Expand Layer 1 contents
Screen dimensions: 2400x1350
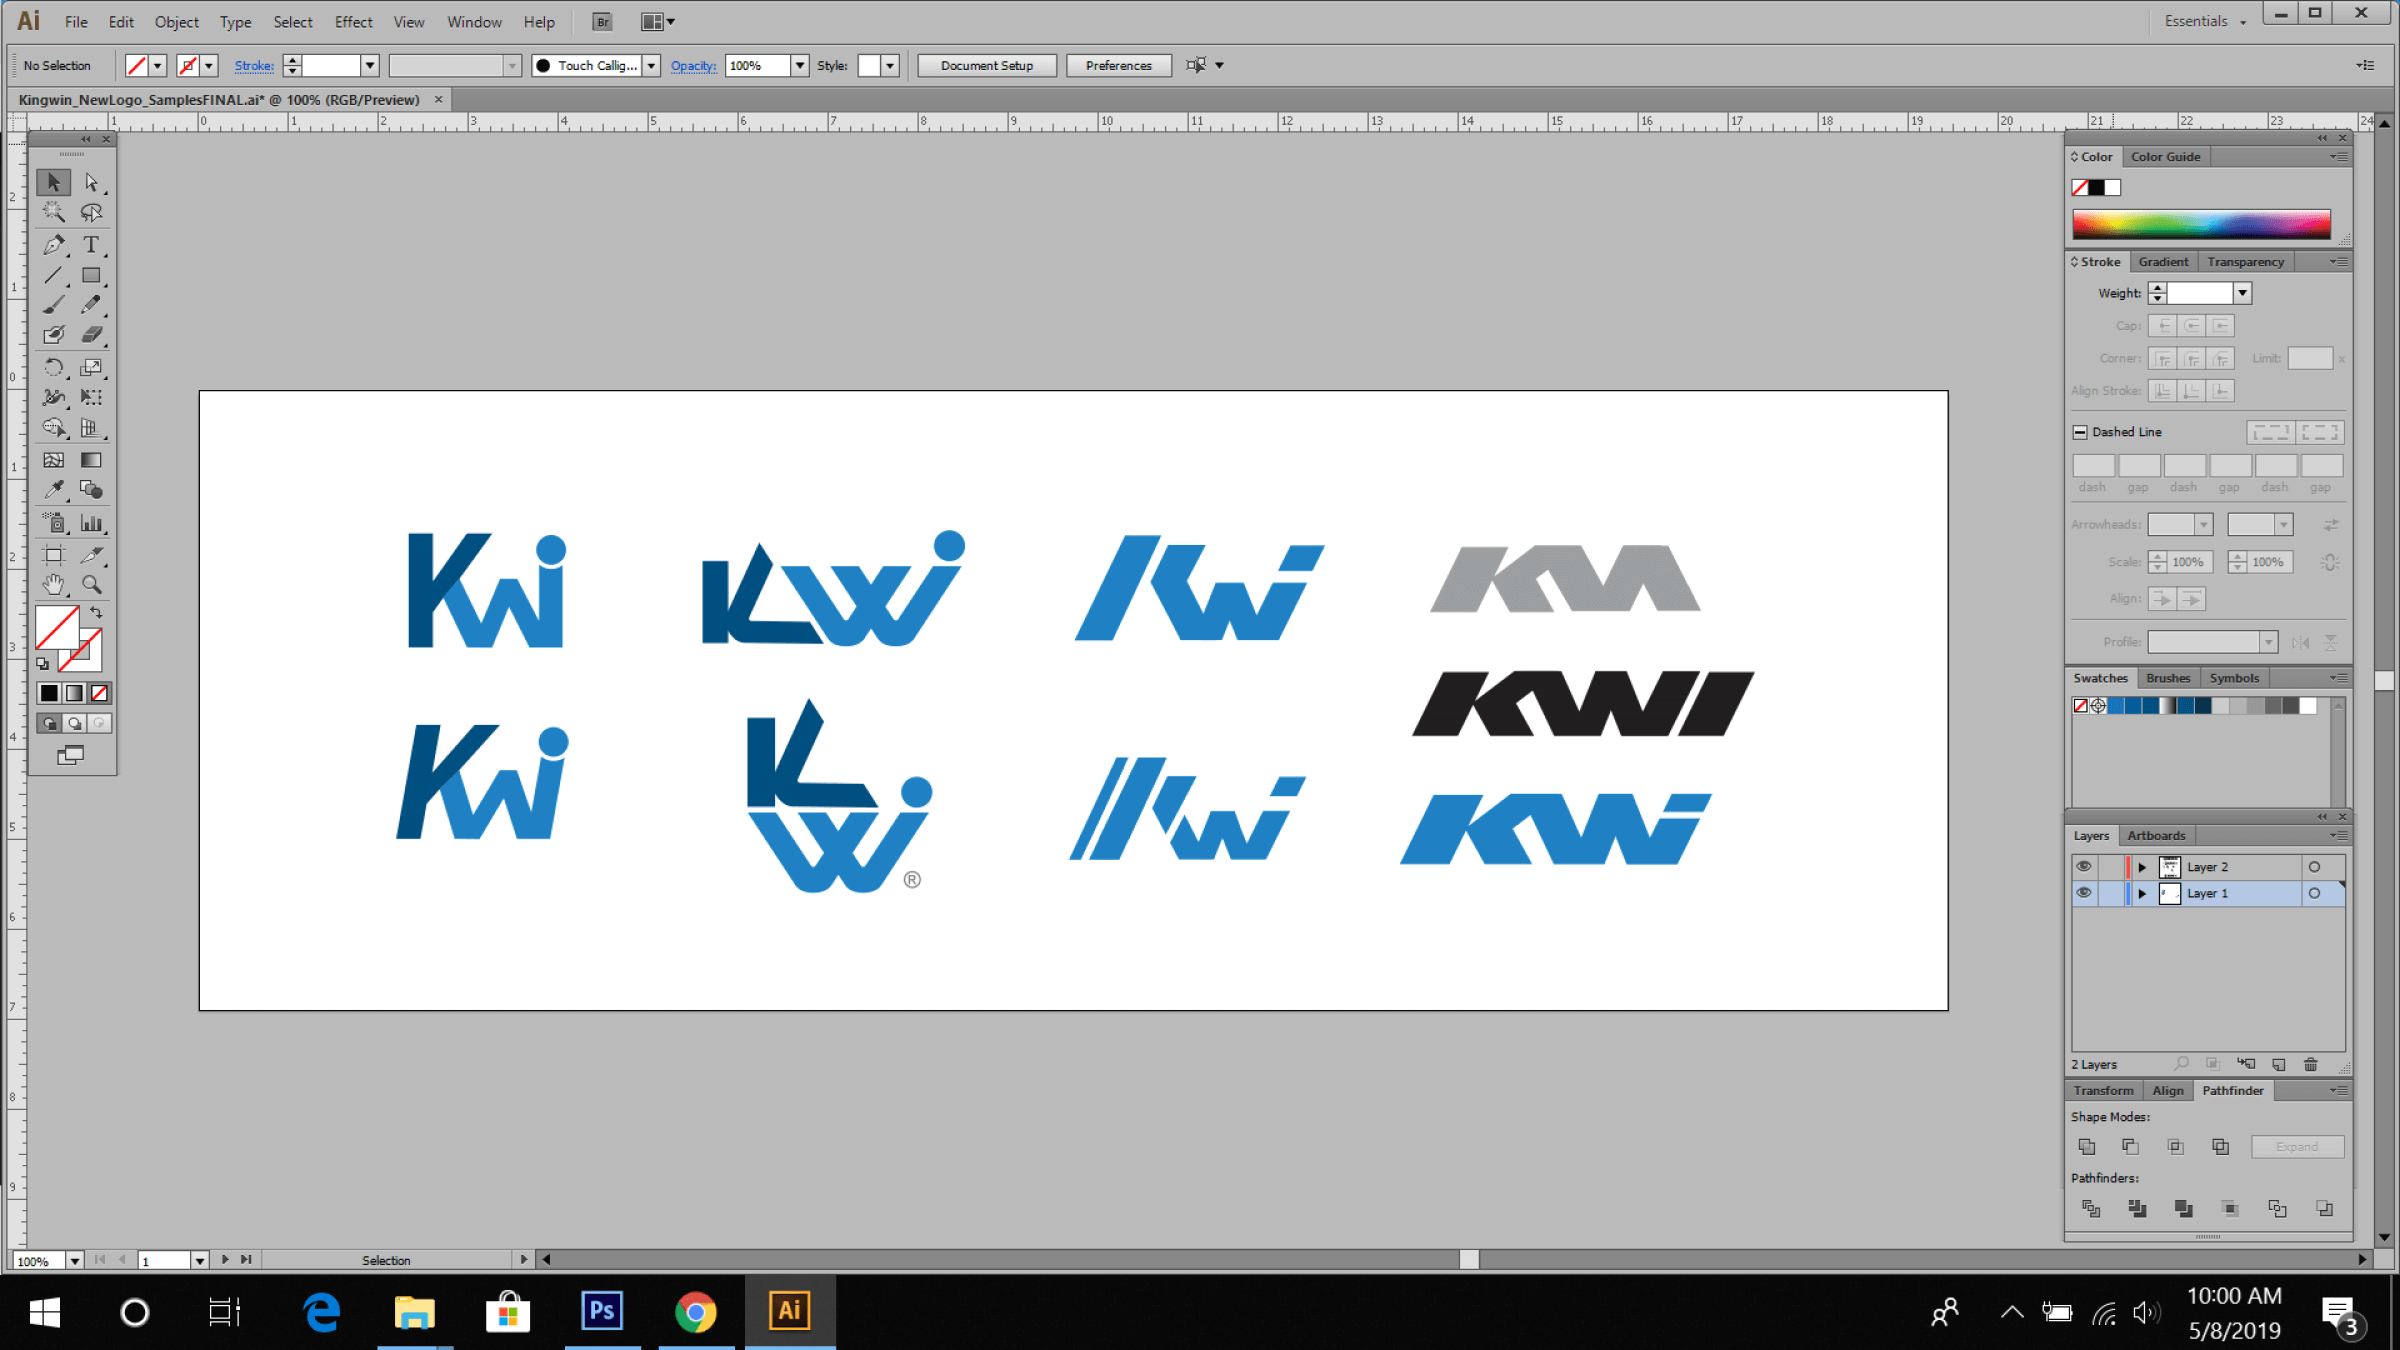(x=2141, y=893)
